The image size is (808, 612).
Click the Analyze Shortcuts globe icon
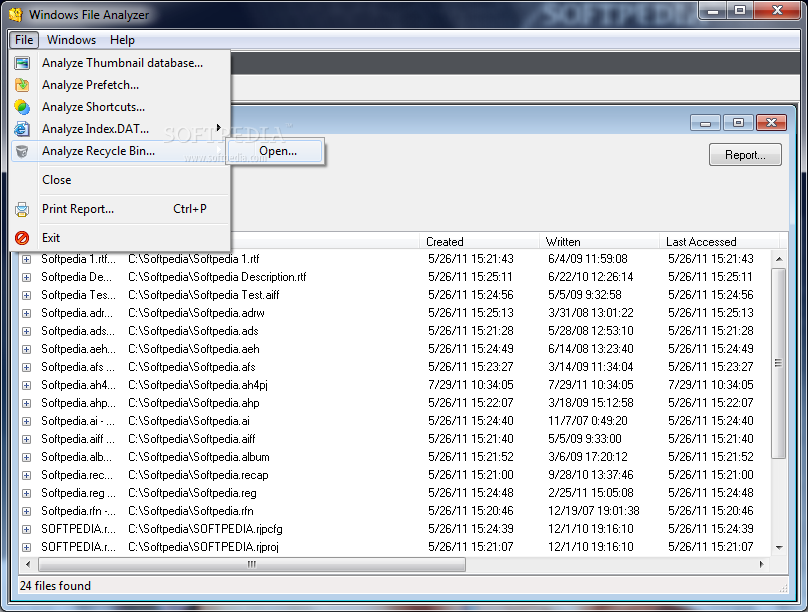coord(22,107)
